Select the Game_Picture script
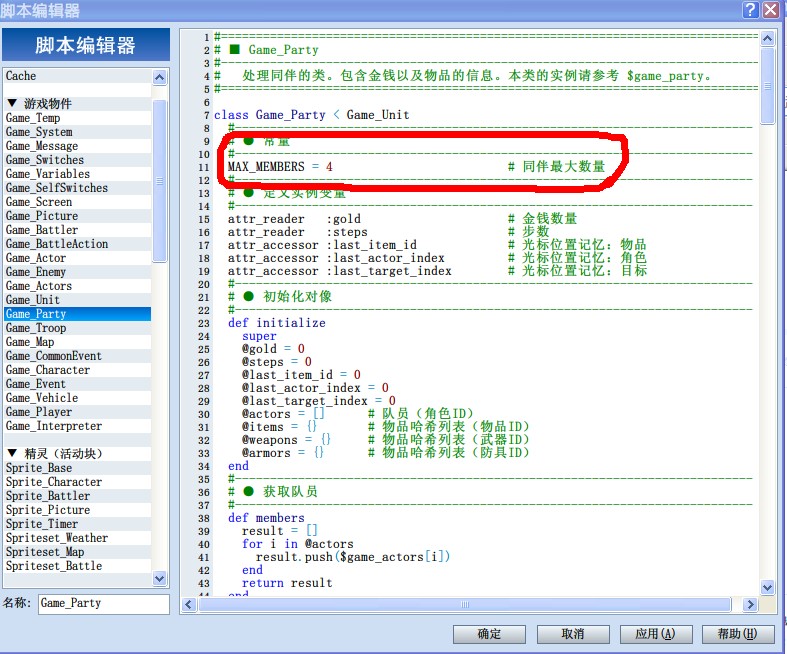 (x=77, y=216)
